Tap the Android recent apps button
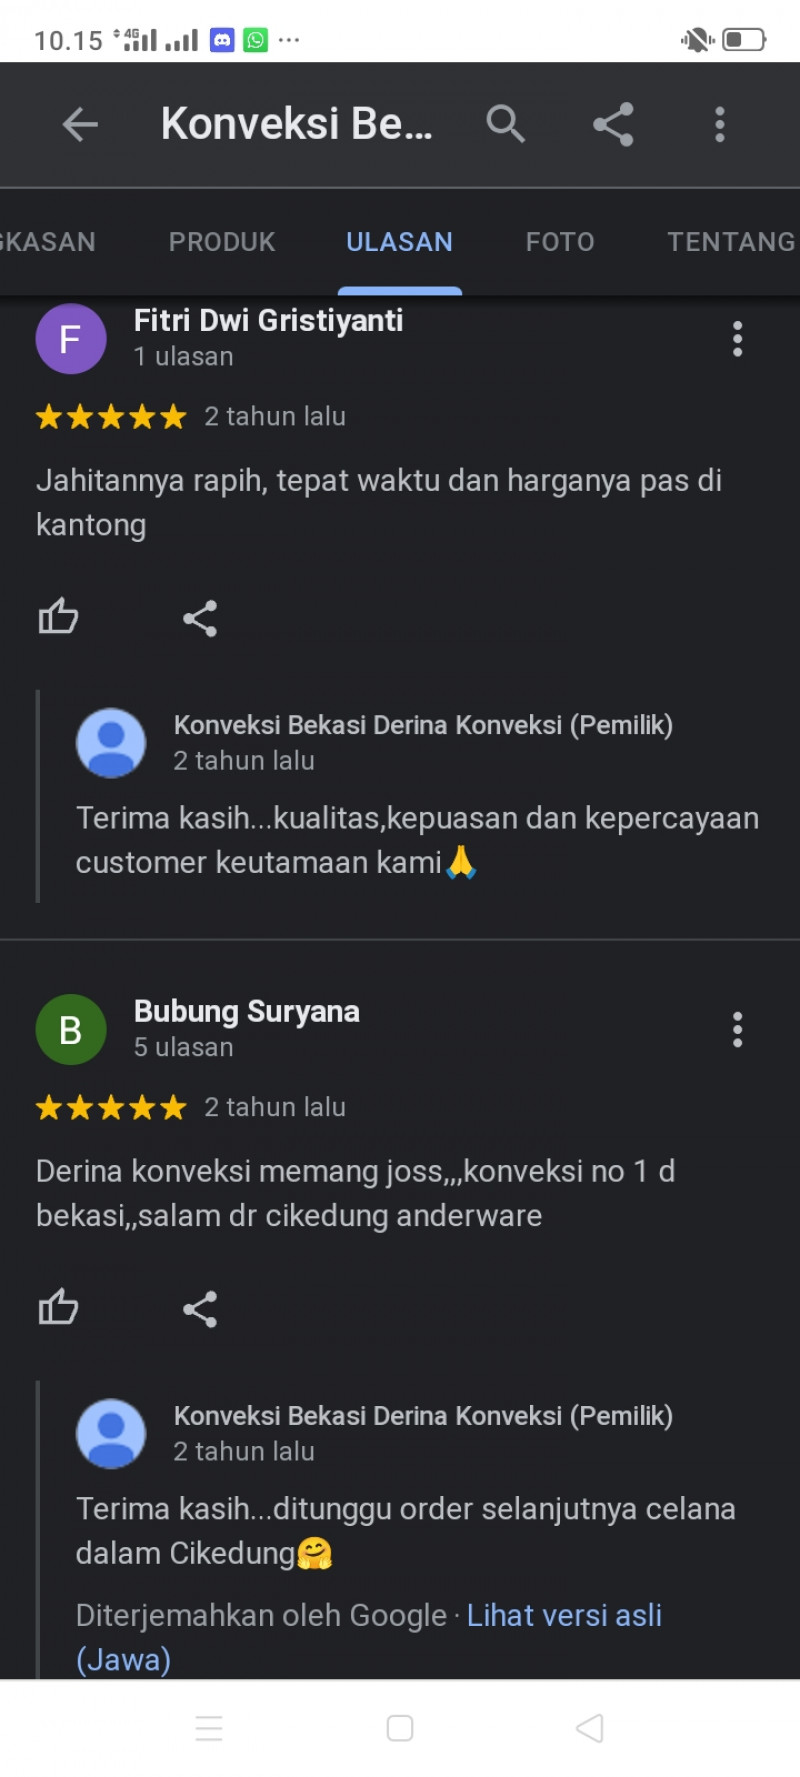 pos(209,1728)
